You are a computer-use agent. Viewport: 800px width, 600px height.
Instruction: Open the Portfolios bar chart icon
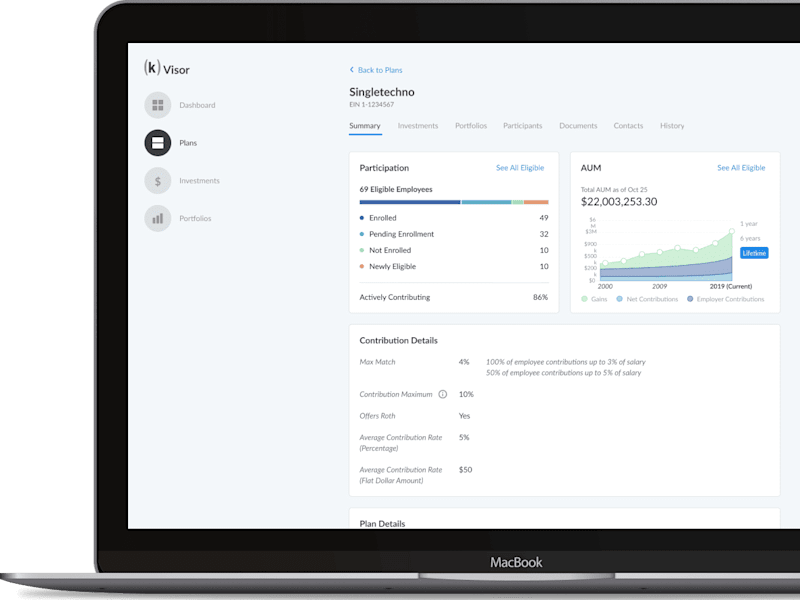click(158, 218)
